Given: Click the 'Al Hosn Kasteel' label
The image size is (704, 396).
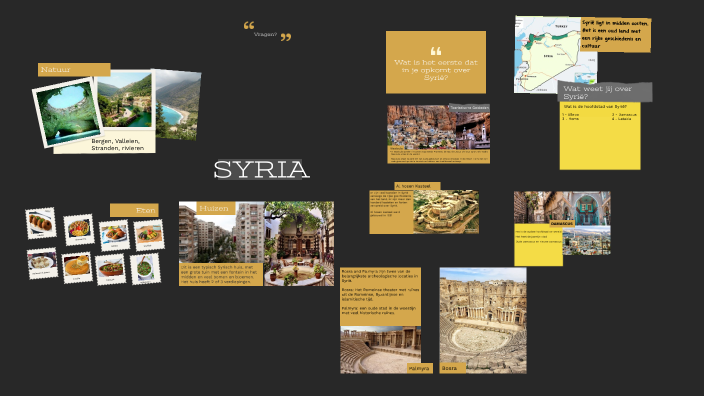Looking at the screenshot, I should [x=417, y=186].
